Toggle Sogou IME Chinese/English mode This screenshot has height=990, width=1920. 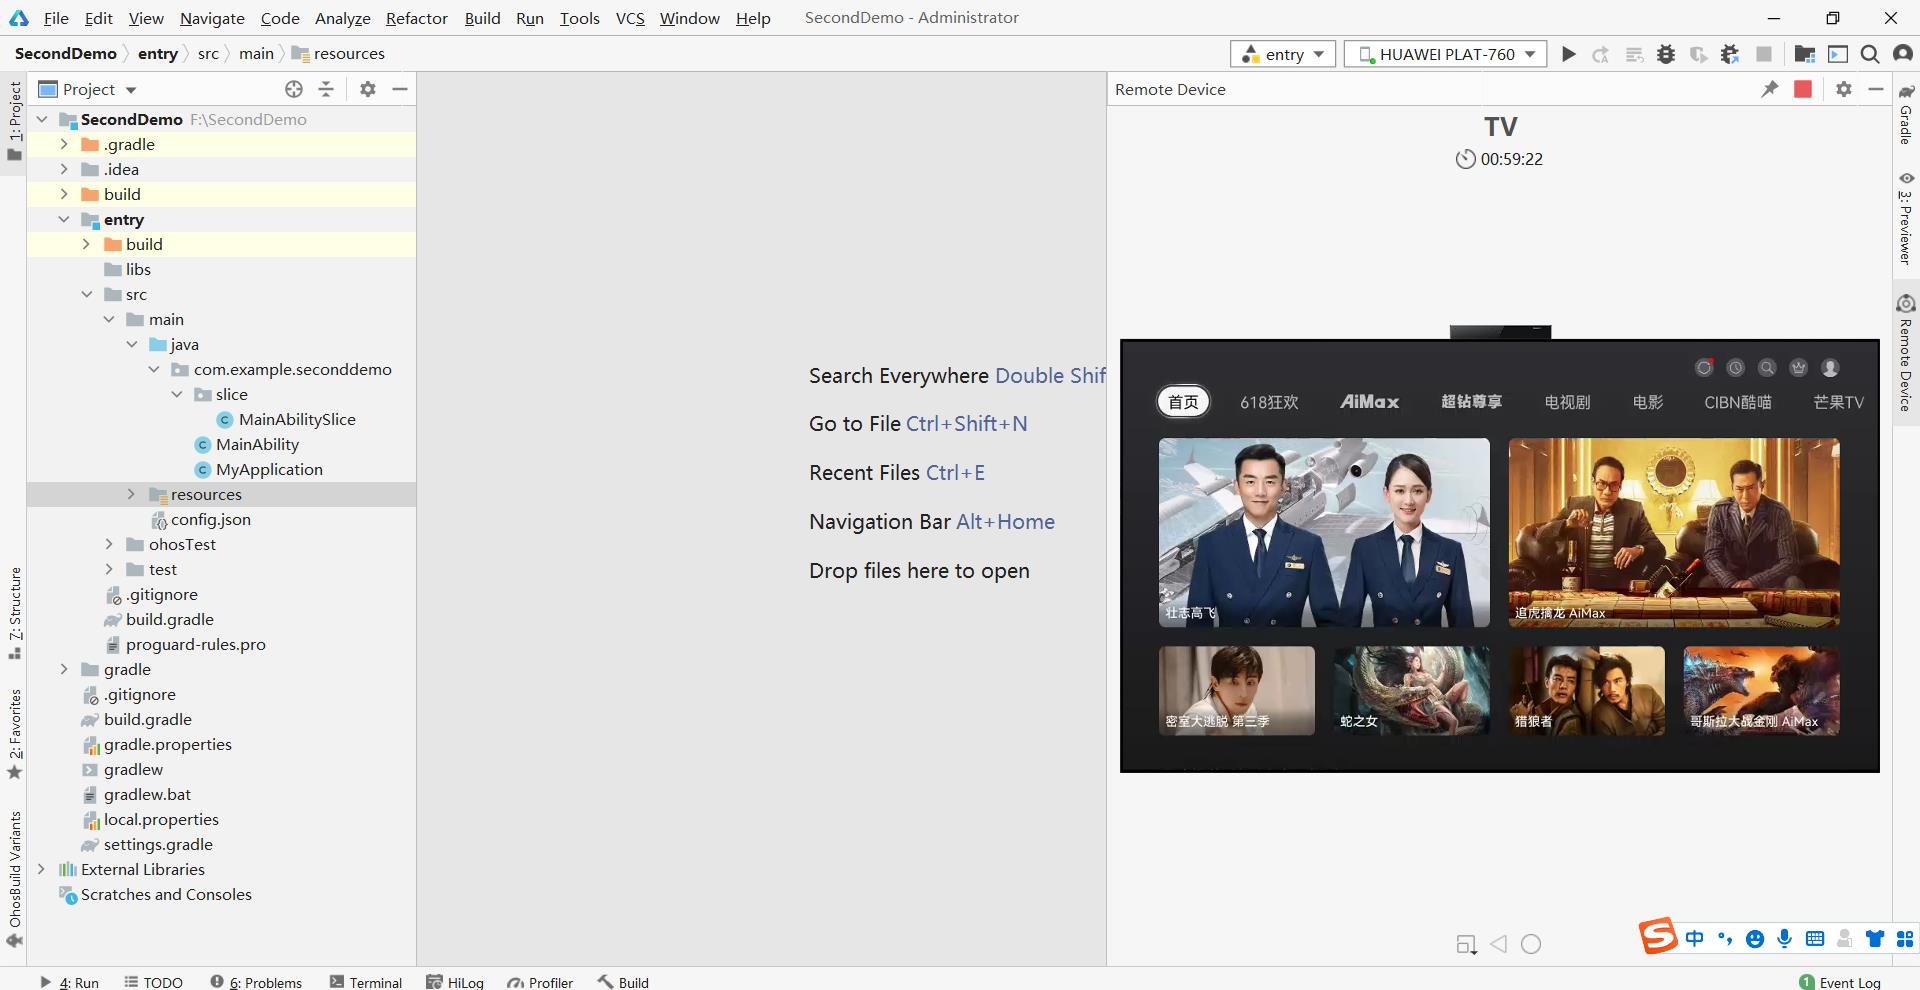coord(1694,938)
